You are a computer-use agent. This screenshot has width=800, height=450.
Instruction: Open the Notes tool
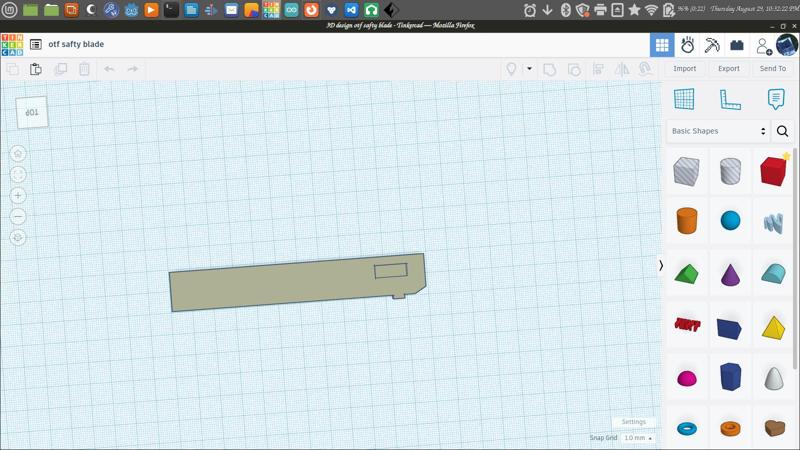pyautogui.click(x=776, y=99)
